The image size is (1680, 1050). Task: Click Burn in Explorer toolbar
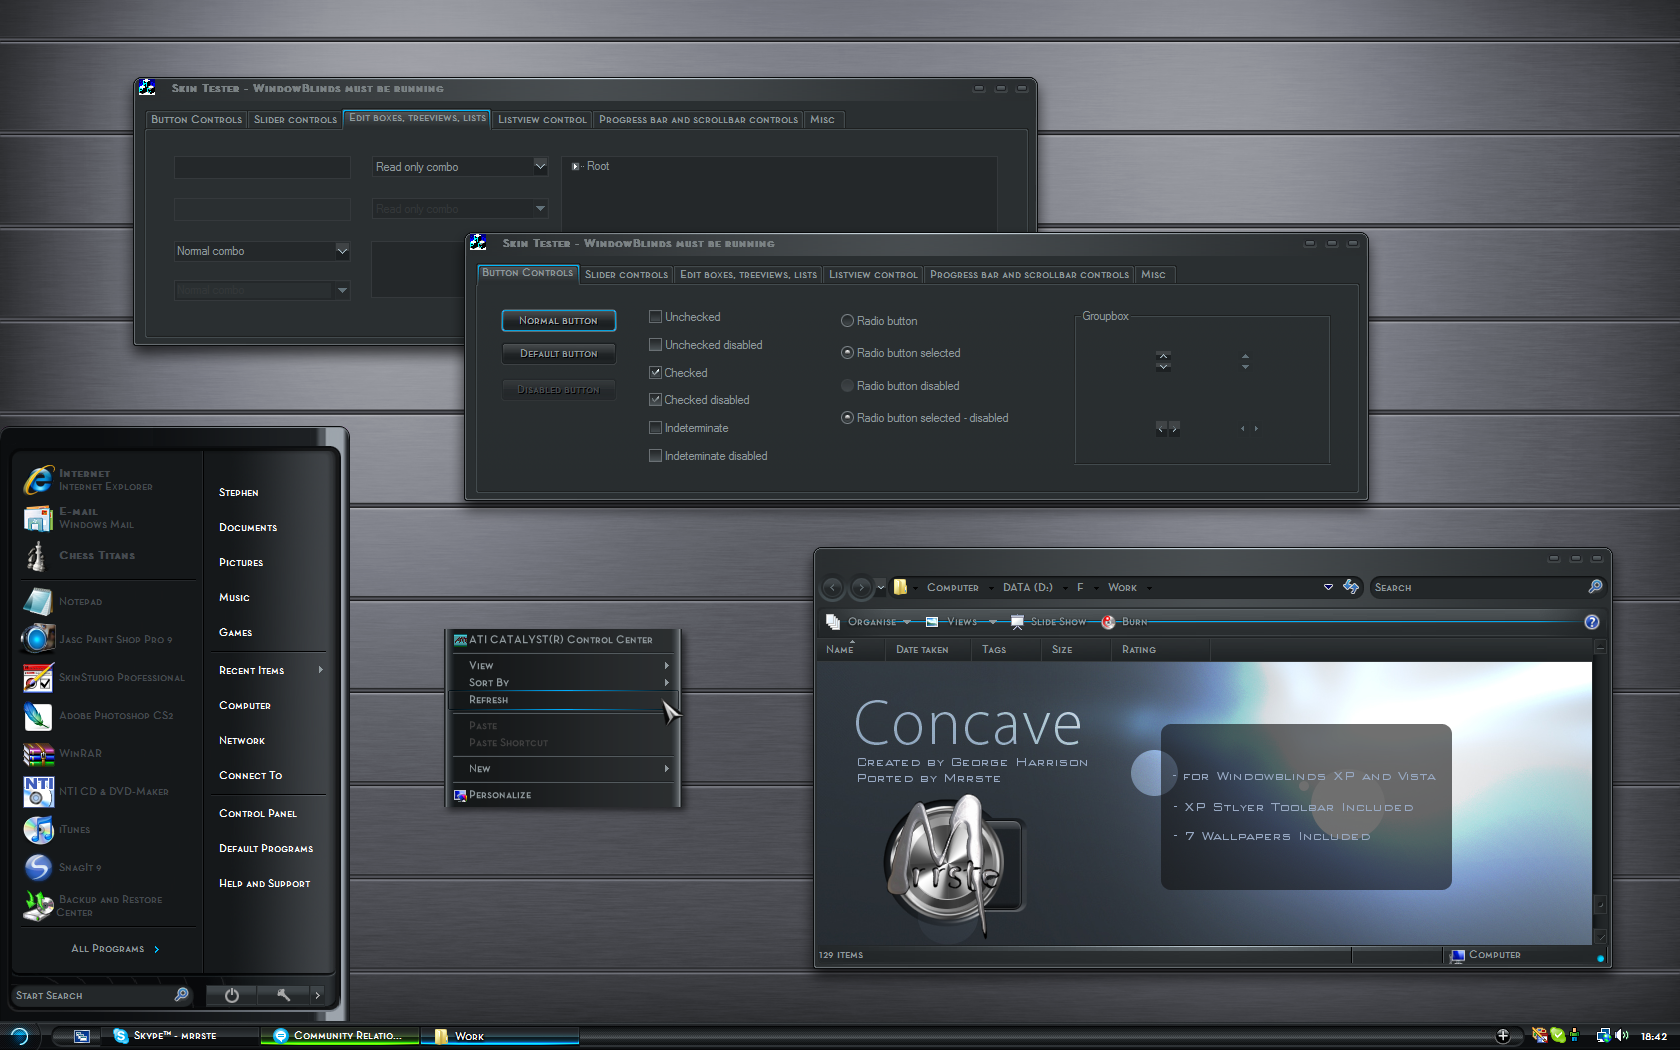point(1125,622)
